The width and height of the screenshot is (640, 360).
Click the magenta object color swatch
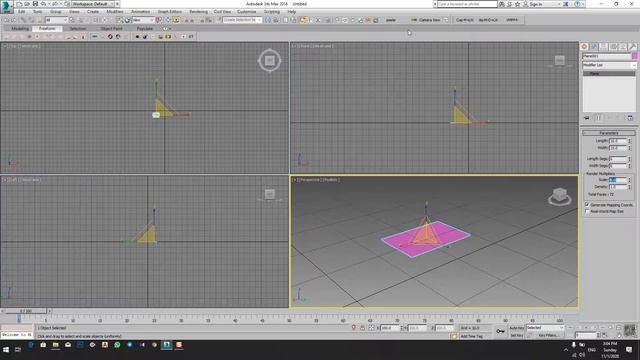coord(634,56)
